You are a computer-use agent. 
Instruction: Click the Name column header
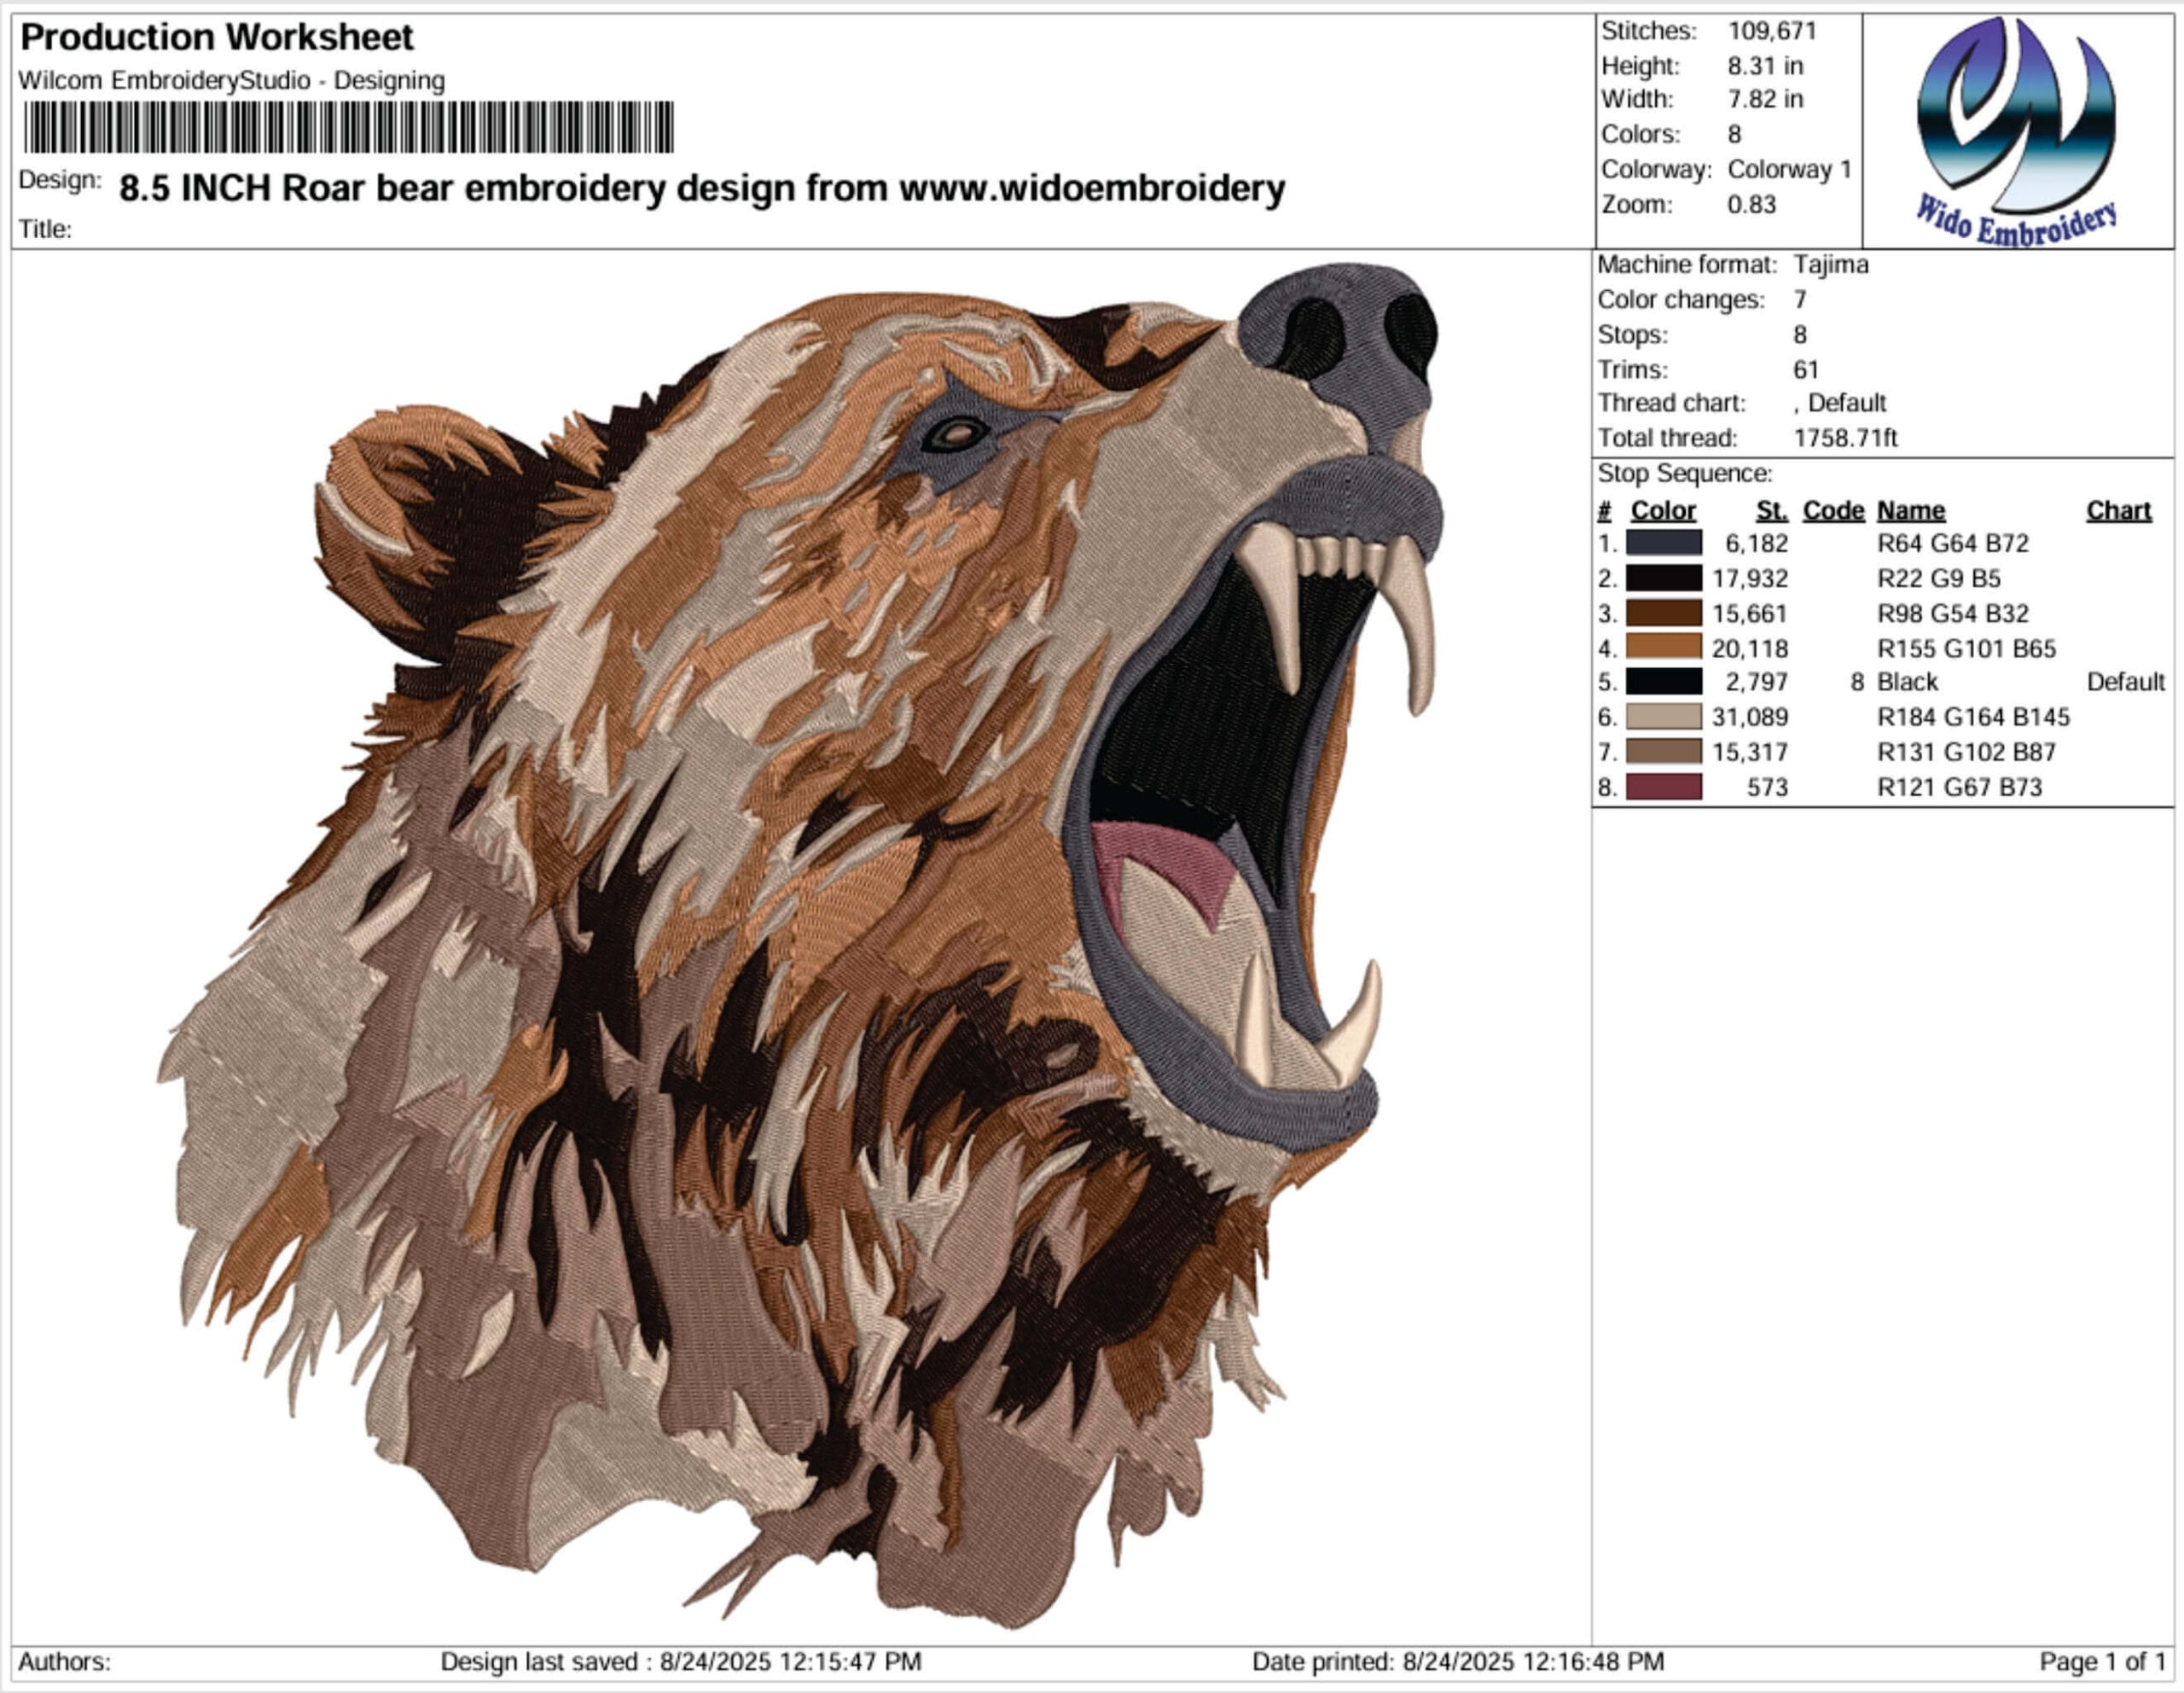click(x=1911, y=511)
